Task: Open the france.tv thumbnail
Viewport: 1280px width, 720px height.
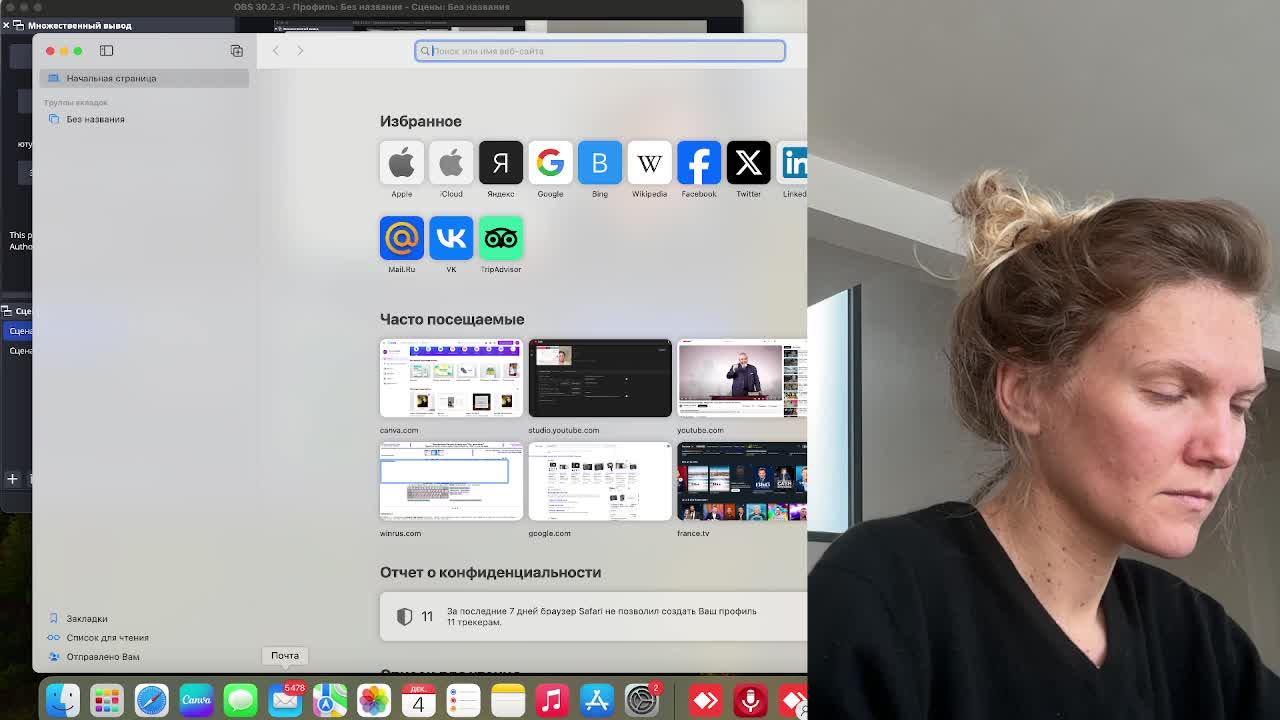Action: [742, 481]
